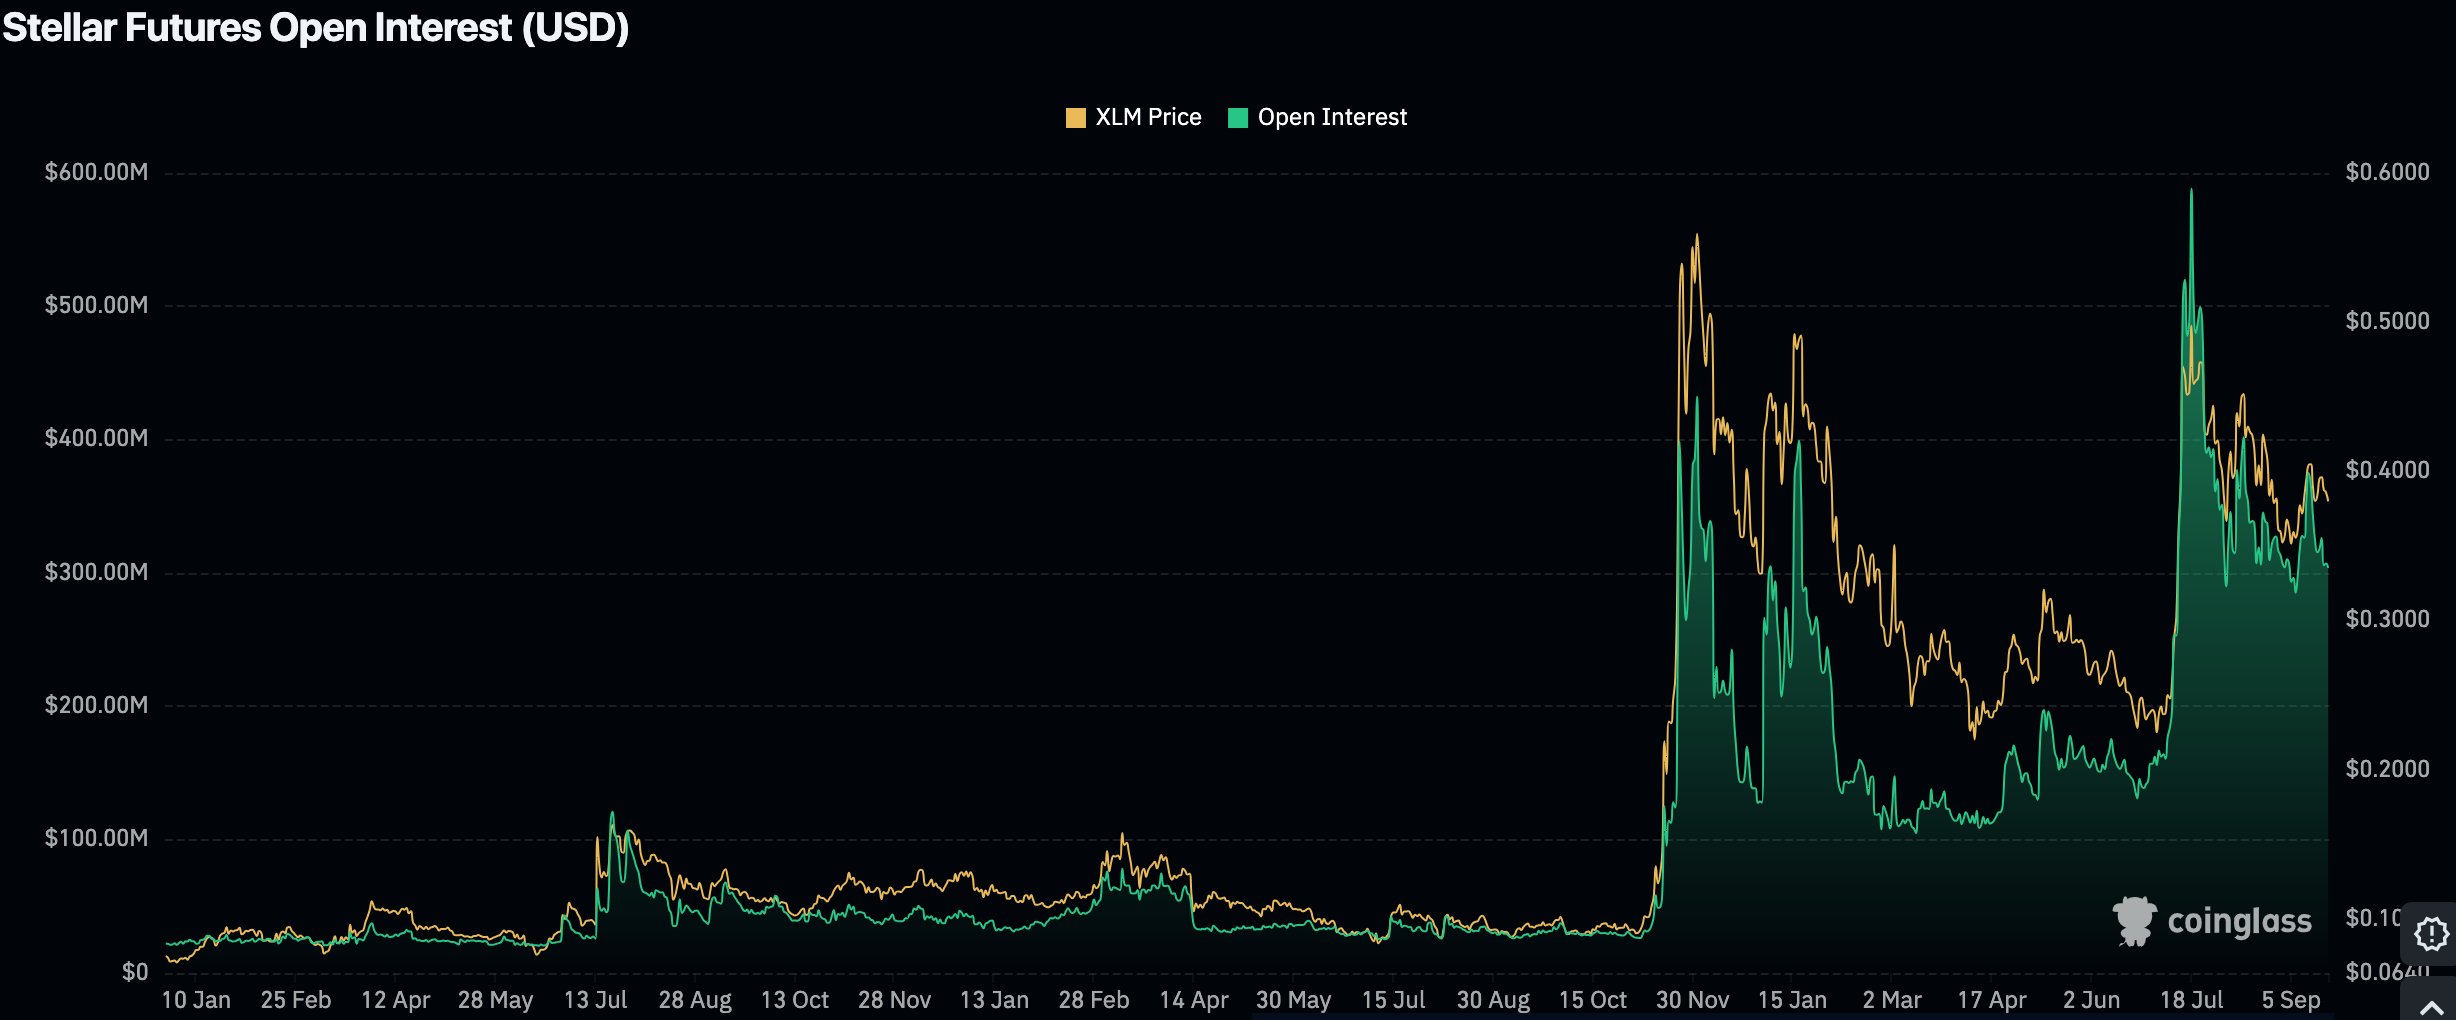Click the 28 Feb date on x-axis
The width and height of the screenshot is (2456, 1020).
point(1093,1000)
